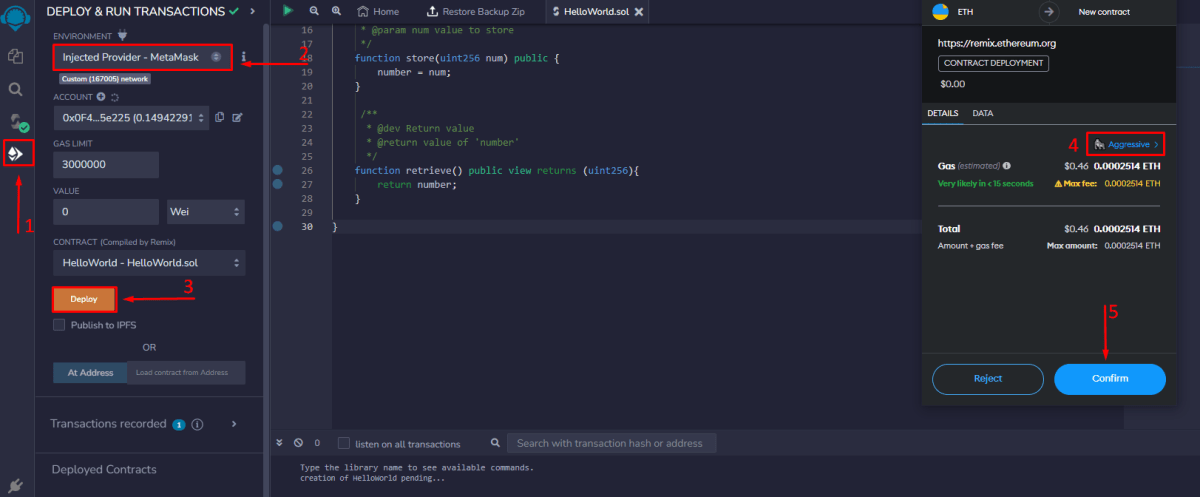This screenshot has height=497, width=1200.
Task: Open environment info icon beside MetaMask selector
Action: coord(243,57)
